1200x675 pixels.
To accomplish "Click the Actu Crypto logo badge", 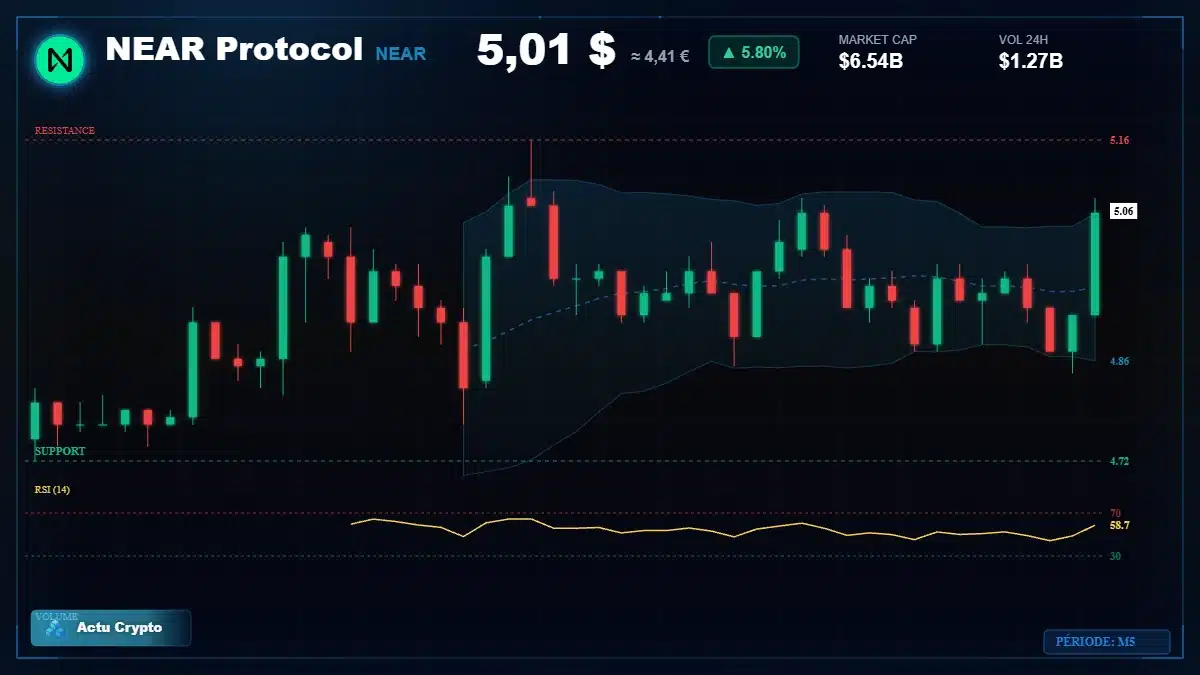I will (x=110, y=627).
